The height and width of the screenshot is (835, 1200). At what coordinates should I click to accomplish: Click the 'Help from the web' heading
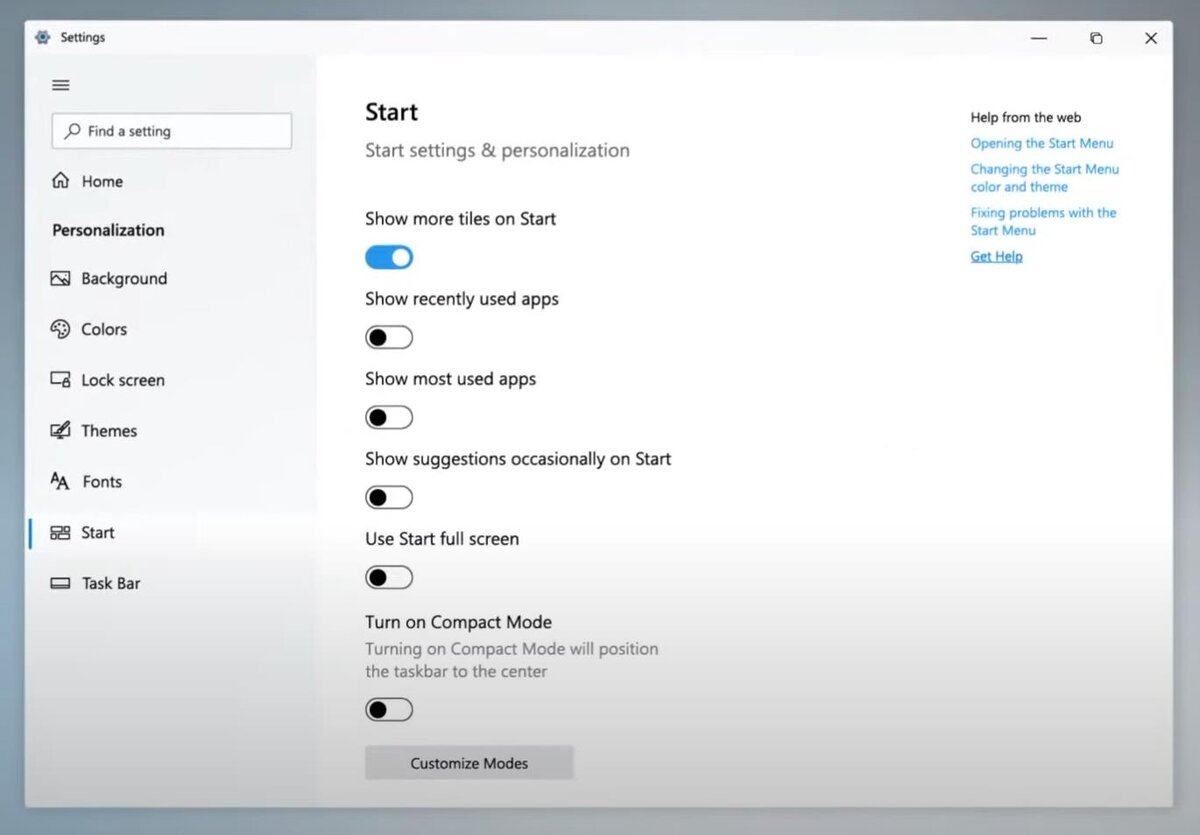click(1025, 117)
